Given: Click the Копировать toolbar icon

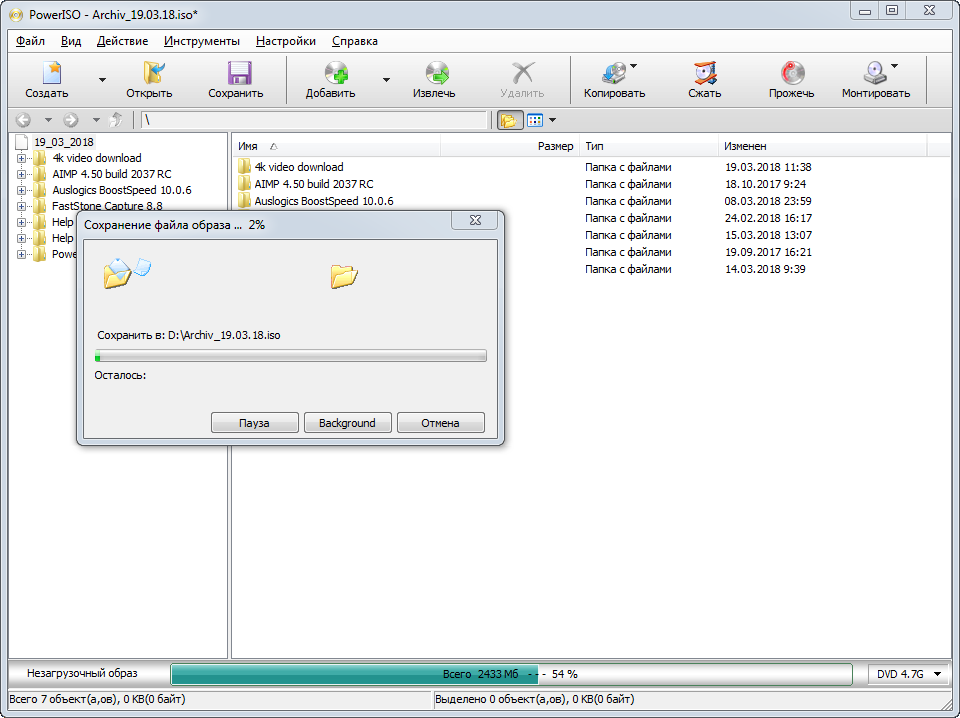Looking at the screenshot, I should tap(614, 73).
